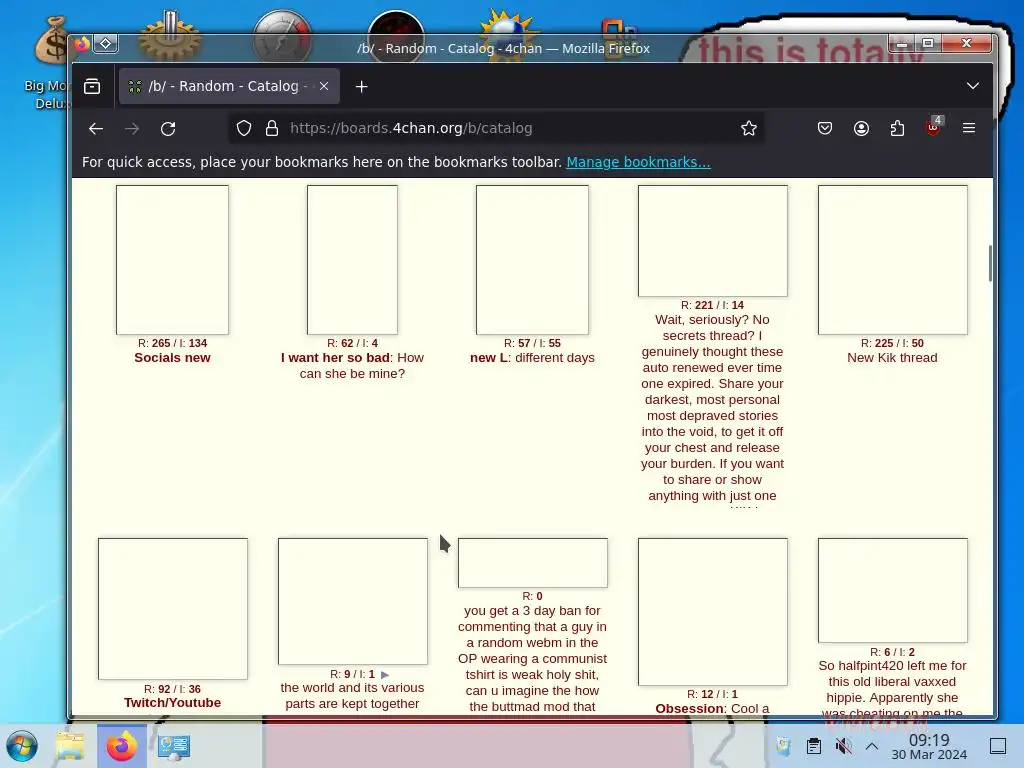Open the Firefox hamburger menu
This screenshot has height=768, width=1024.
pyautogui.click(x=969, y=129)
